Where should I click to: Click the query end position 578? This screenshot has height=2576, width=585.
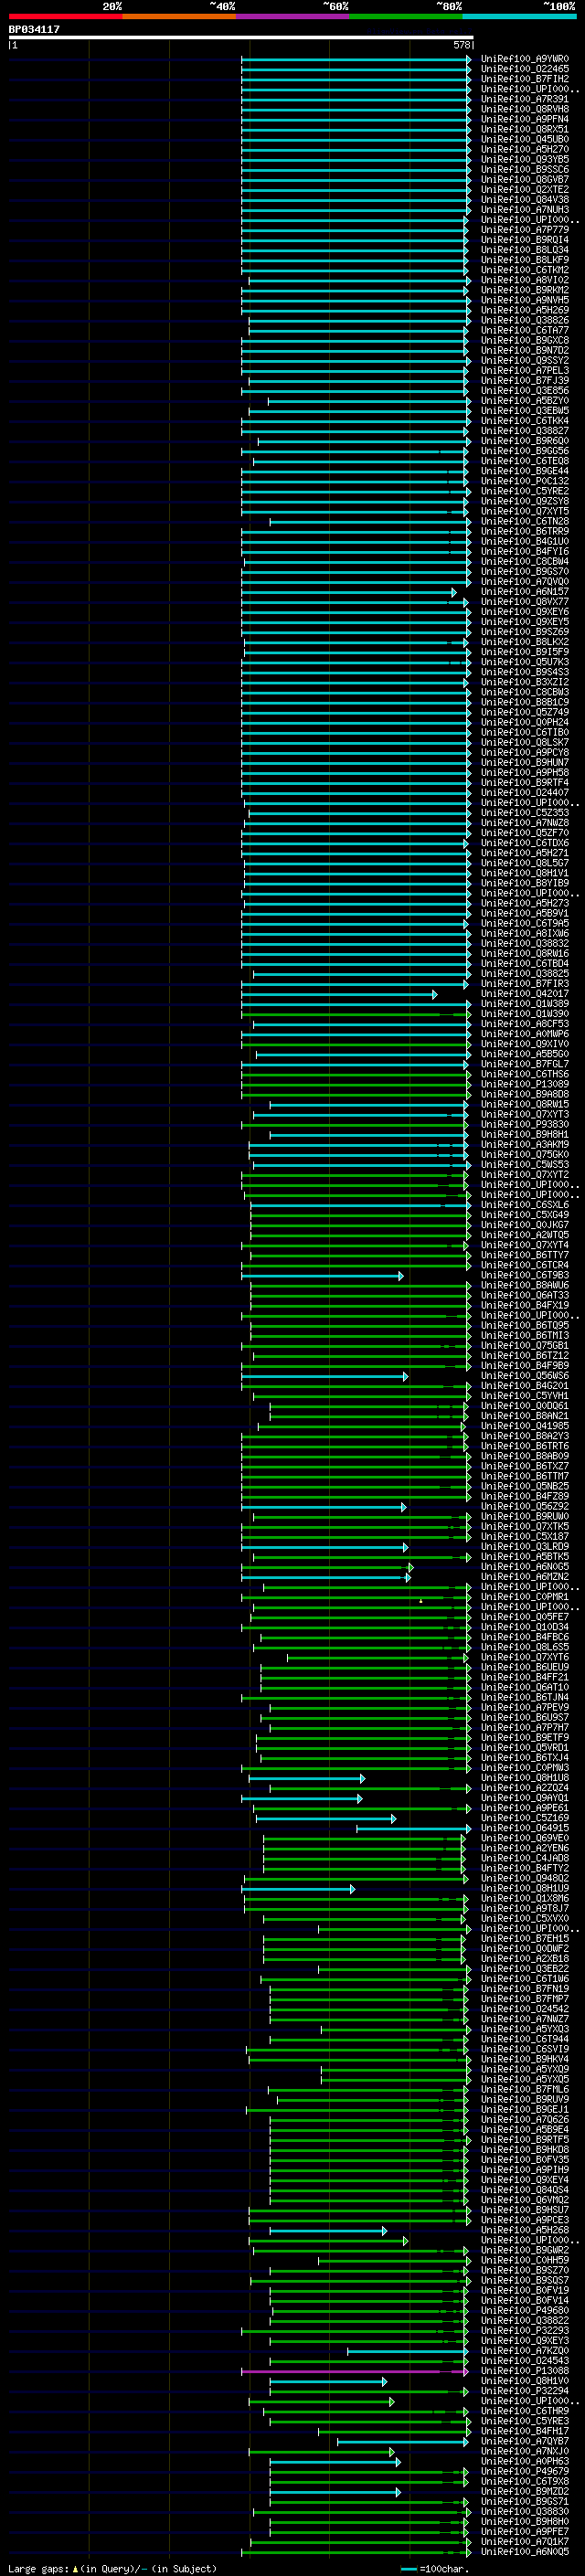[x=461, y=45]
